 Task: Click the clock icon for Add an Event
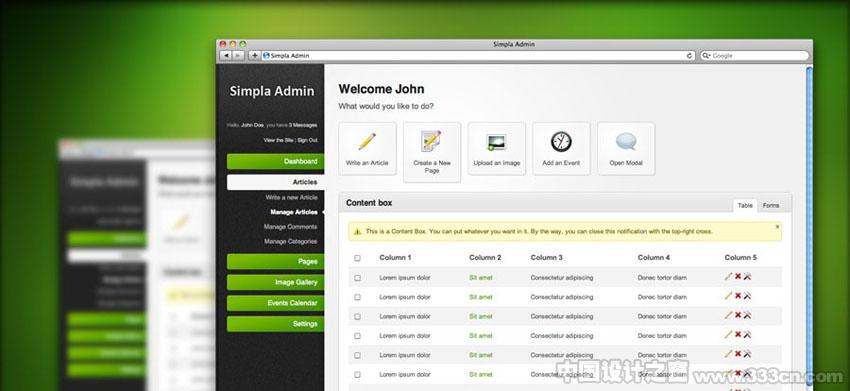point(561,142)
